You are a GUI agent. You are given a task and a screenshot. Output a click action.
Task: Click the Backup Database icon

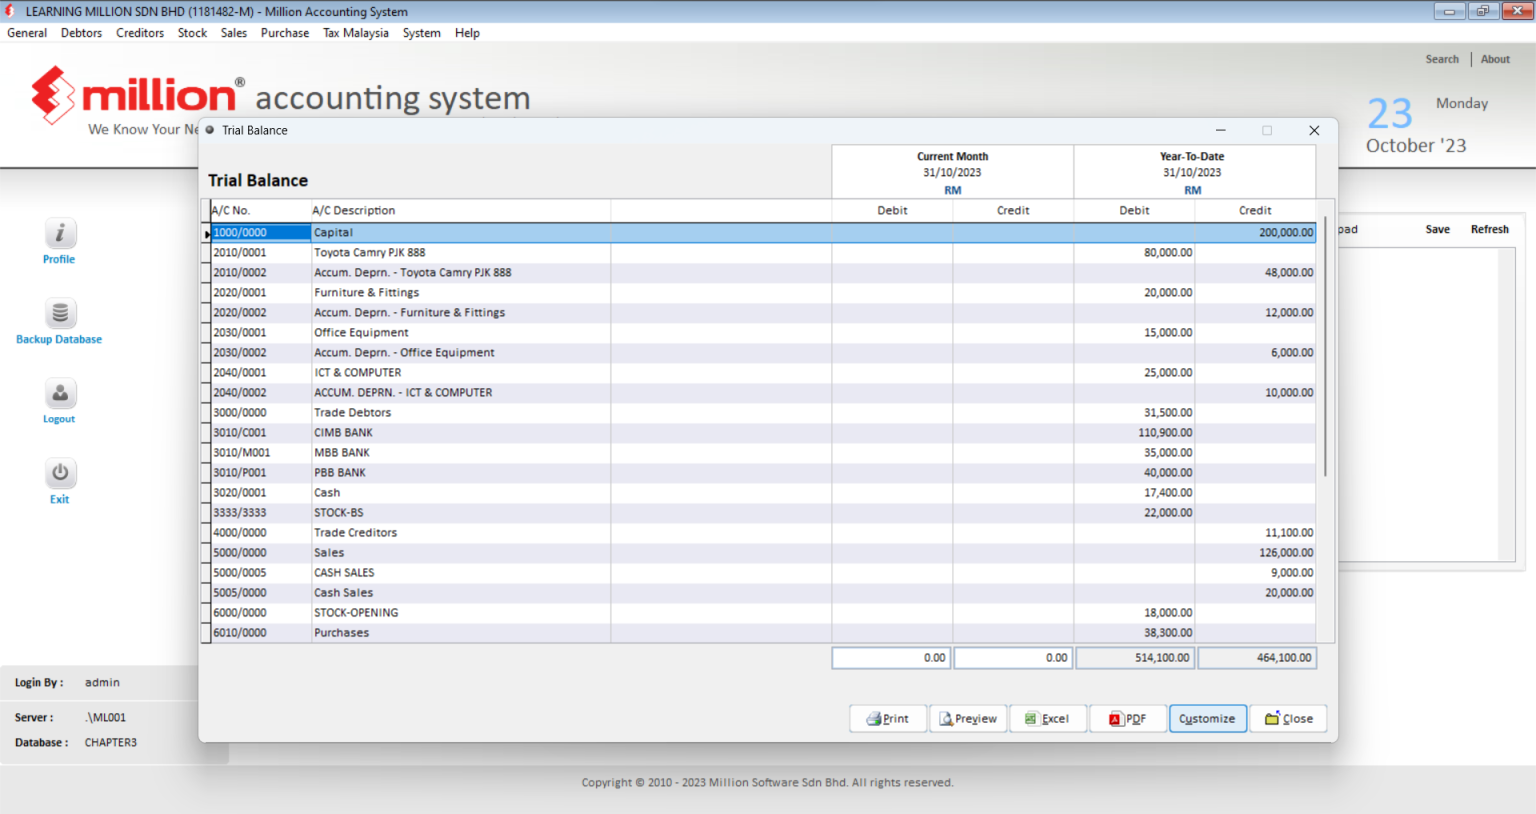60,313
